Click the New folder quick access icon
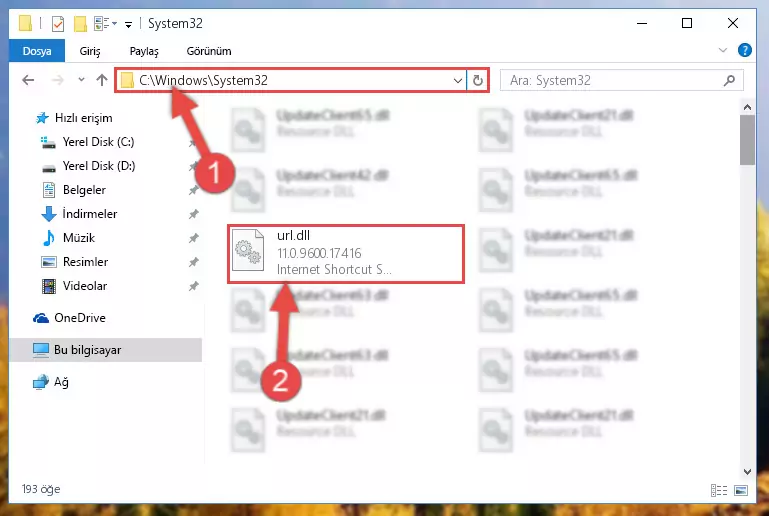 pyautogui.click(x=80, y=23)
